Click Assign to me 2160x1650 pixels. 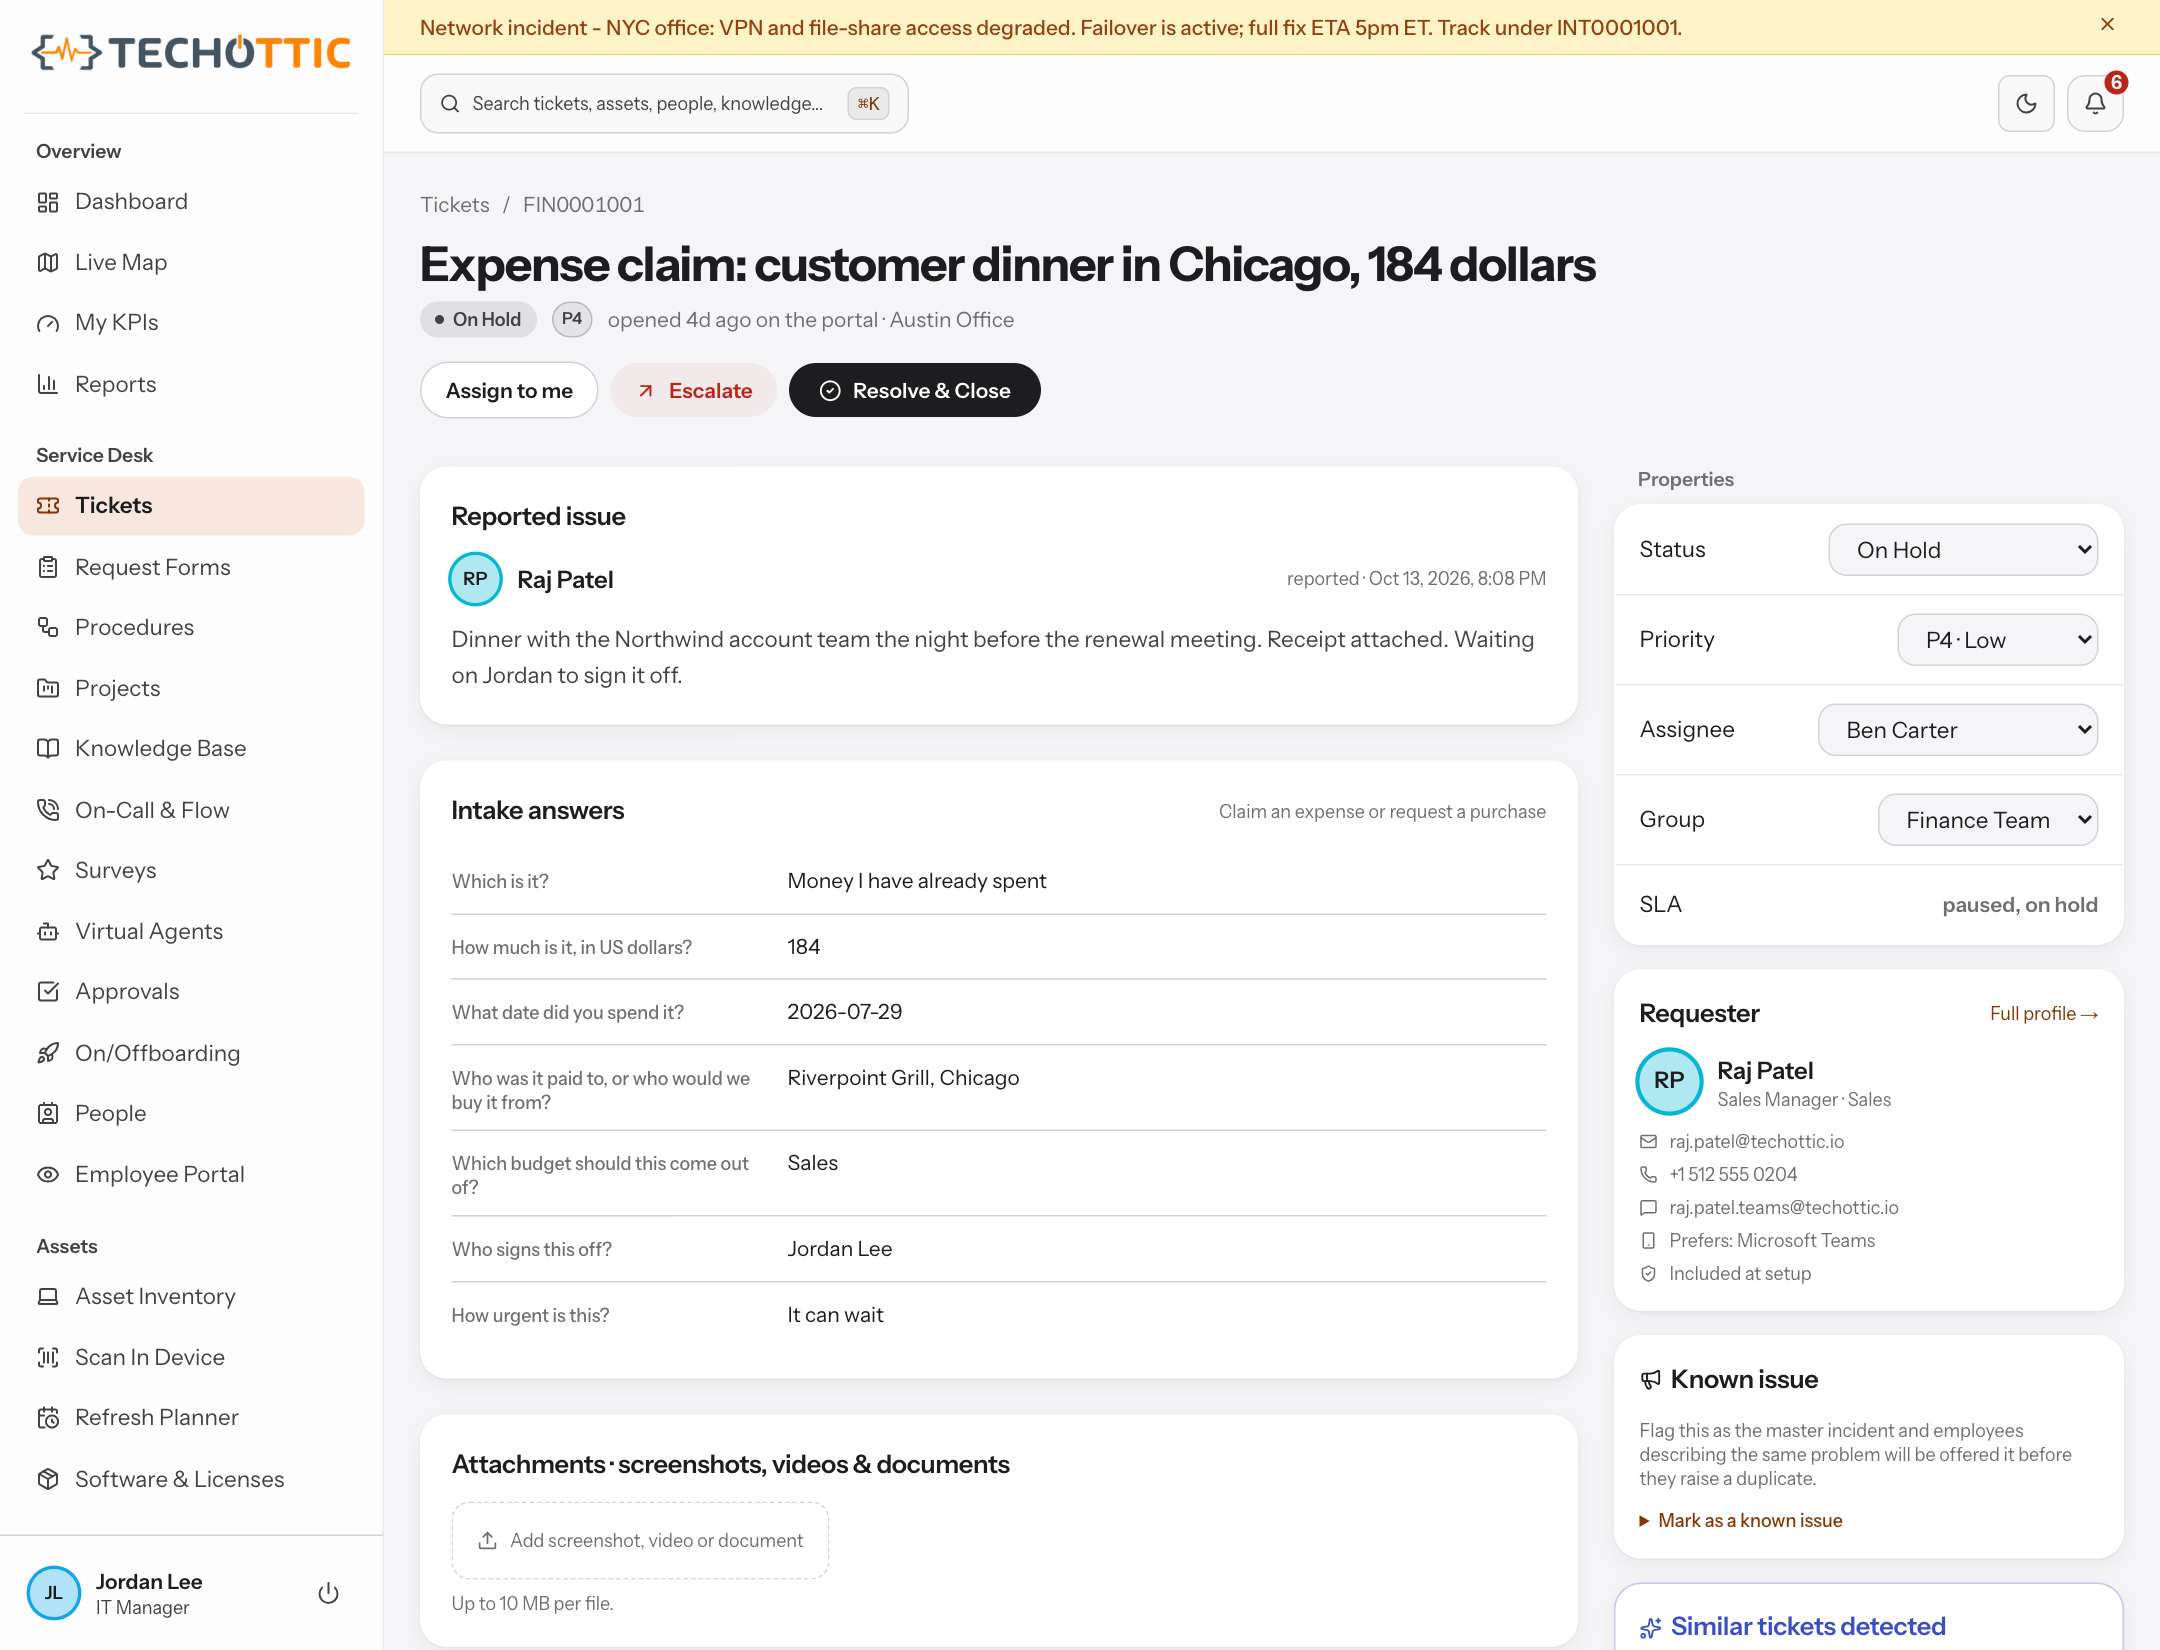pos(509,390)
